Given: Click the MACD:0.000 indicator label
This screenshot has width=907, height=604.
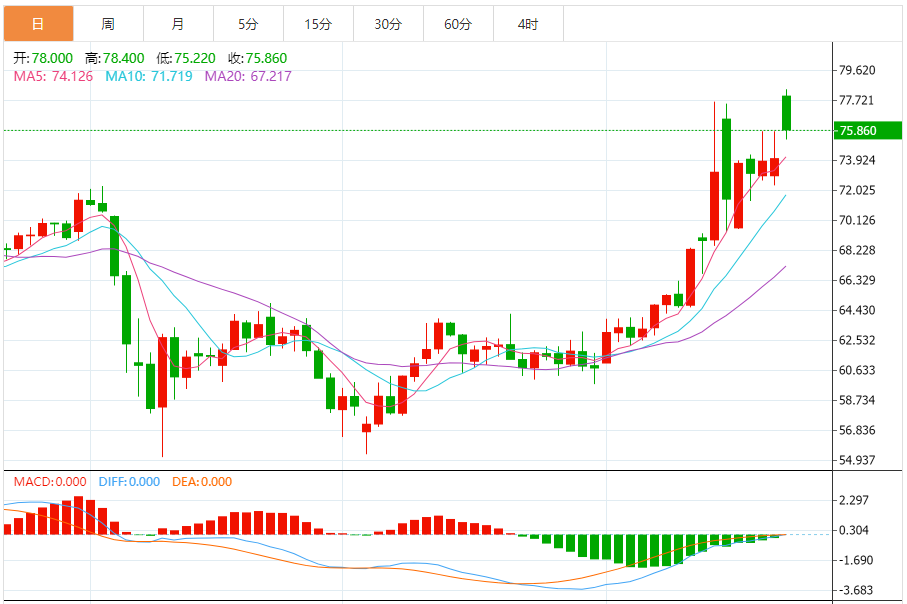Looking at the screenshot, I should (x=50, y=481).
